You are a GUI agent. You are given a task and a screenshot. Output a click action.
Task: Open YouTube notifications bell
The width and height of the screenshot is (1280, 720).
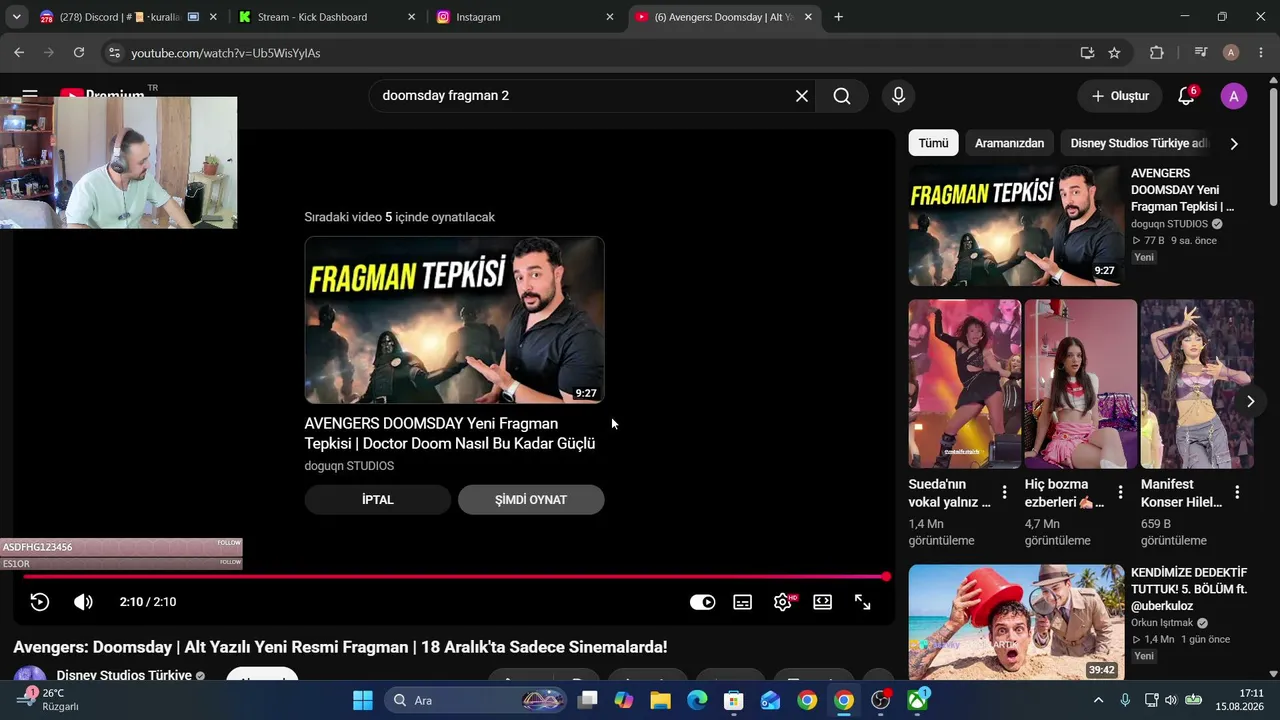pyautogui.click(x=1186, y=96)
